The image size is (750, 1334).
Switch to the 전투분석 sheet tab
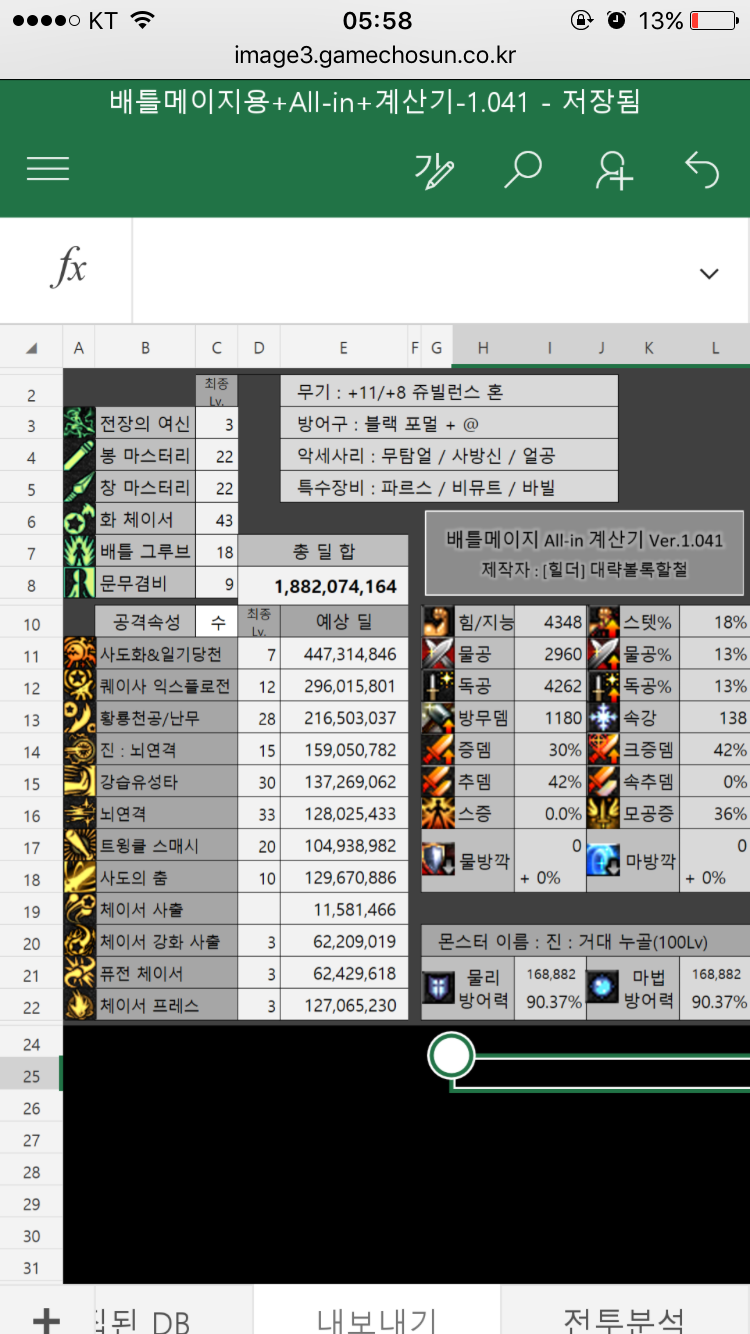click(624, 1319)
